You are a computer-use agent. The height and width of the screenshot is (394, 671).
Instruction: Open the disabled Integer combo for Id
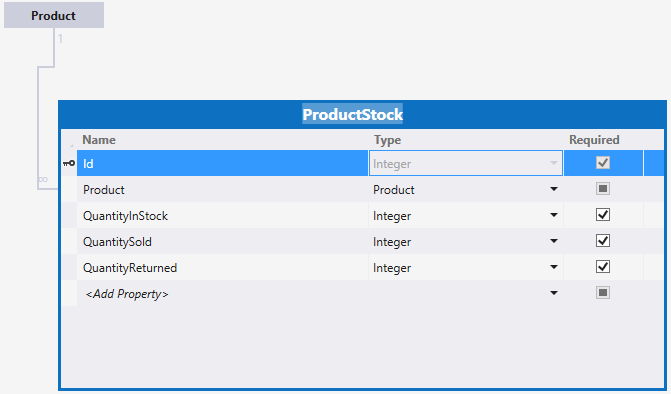(x=466, y=163)
